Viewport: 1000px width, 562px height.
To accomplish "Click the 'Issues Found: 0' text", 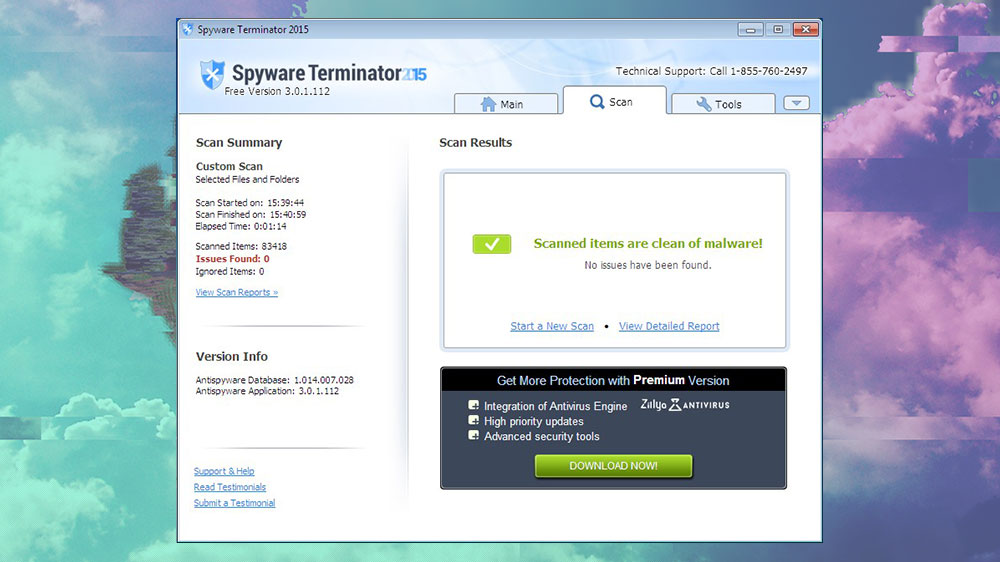I will click(232, 258).
